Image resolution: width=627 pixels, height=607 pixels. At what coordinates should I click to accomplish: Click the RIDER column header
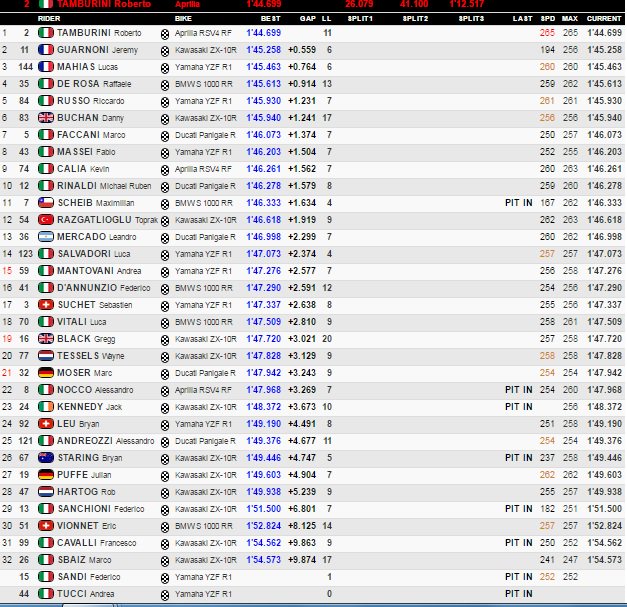coord(49,18)
